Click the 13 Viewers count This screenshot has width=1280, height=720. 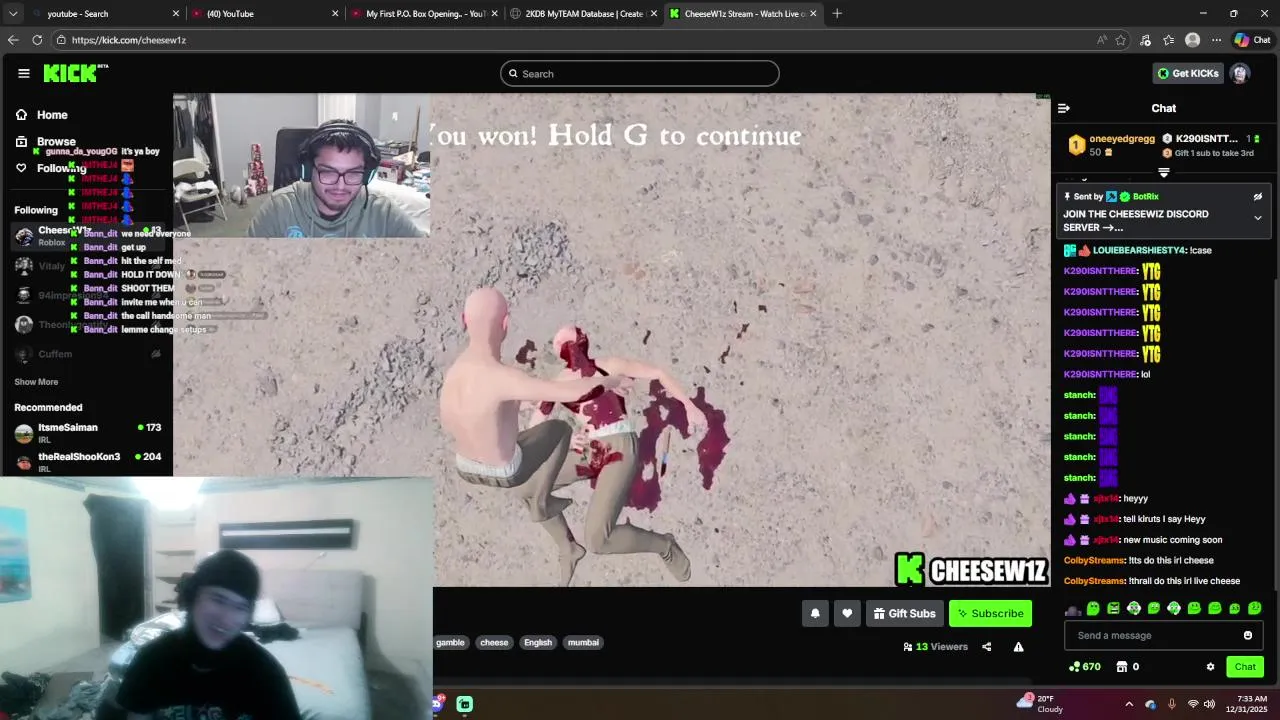click(x=935, y=647)
